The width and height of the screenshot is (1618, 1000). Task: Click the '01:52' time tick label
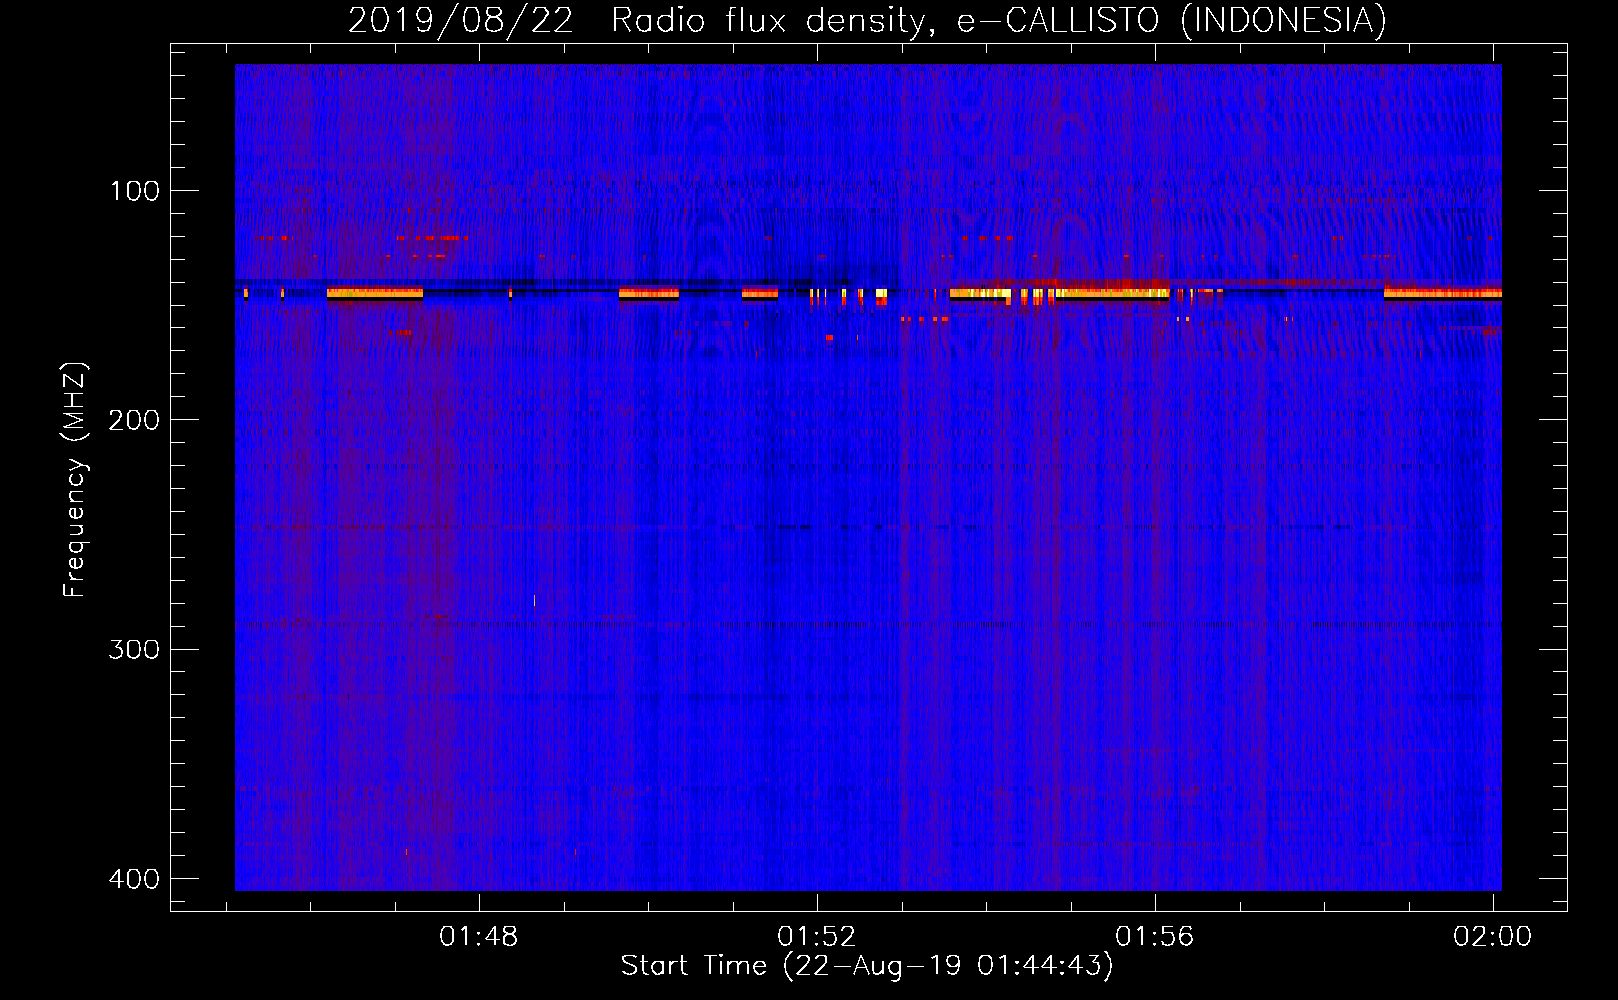tap(817, 937)
